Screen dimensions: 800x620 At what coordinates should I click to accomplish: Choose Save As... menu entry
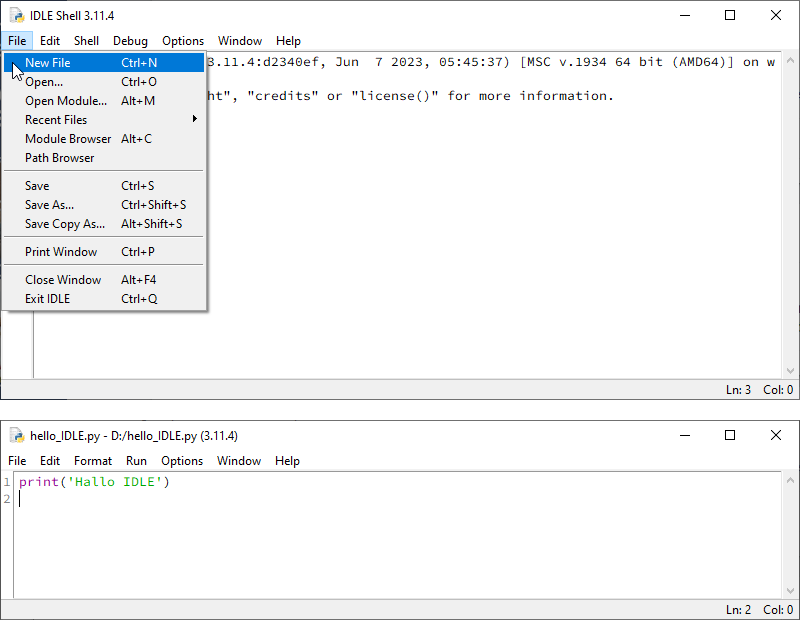(x=104, y=205)
